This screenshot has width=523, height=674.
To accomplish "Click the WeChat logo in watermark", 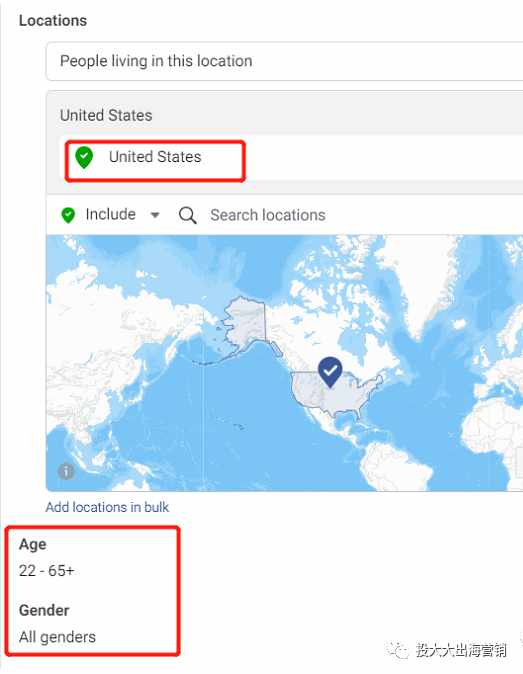I will (x=398, y=650).
